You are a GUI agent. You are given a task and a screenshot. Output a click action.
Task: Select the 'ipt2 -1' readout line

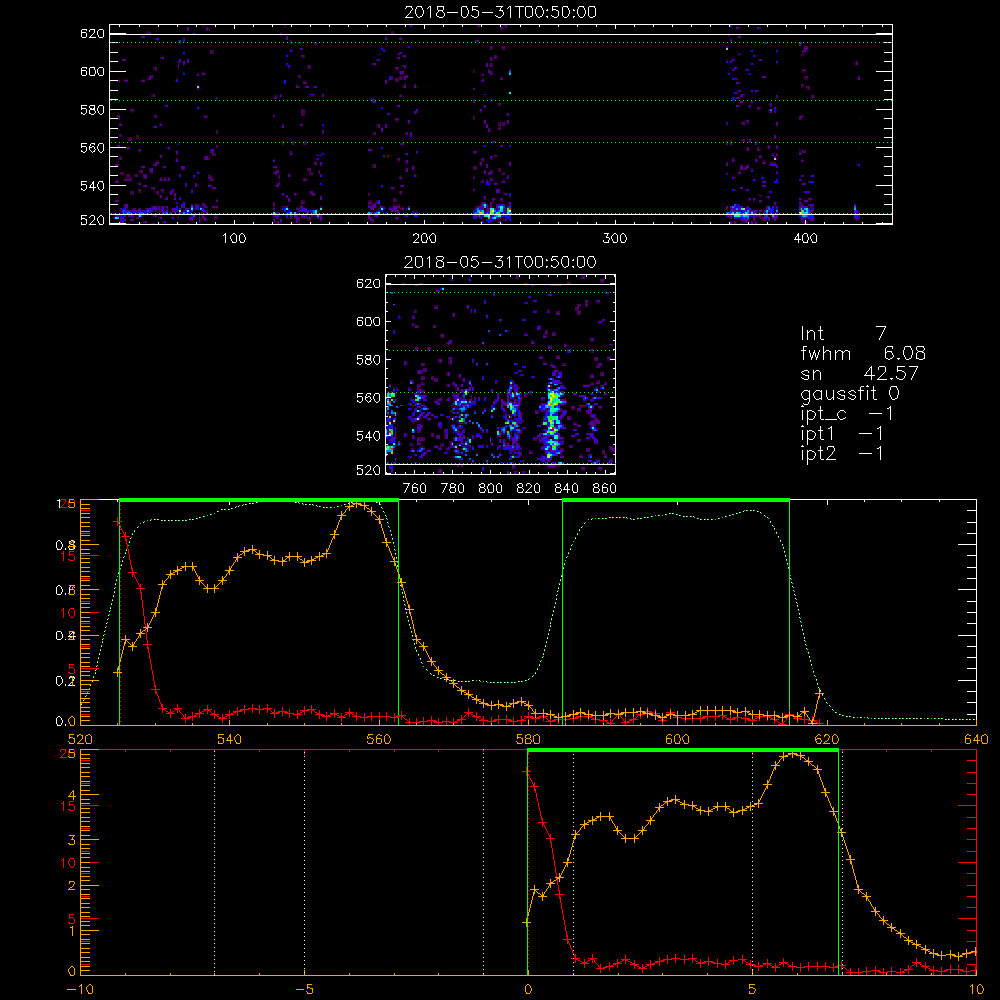tap(842, 453)
